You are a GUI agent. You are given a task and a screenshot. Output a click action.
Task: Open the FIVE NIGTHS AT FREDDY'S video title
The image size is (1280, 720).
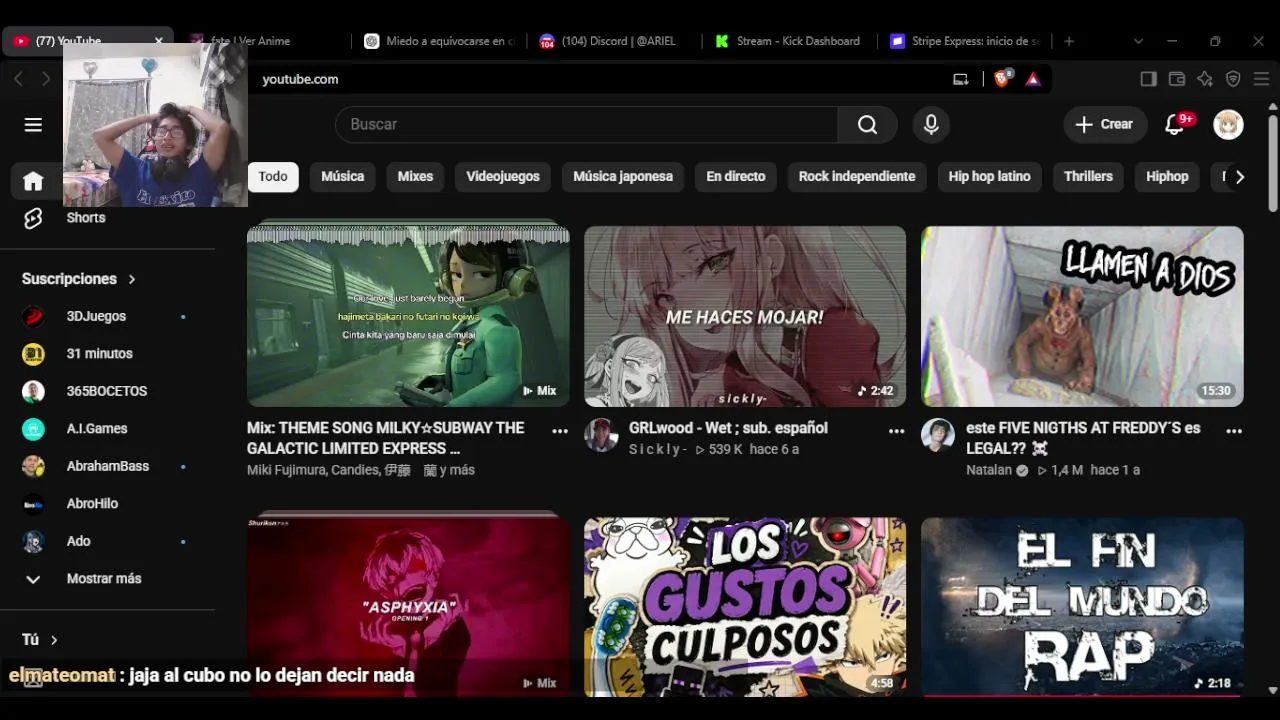(1083, 438)
